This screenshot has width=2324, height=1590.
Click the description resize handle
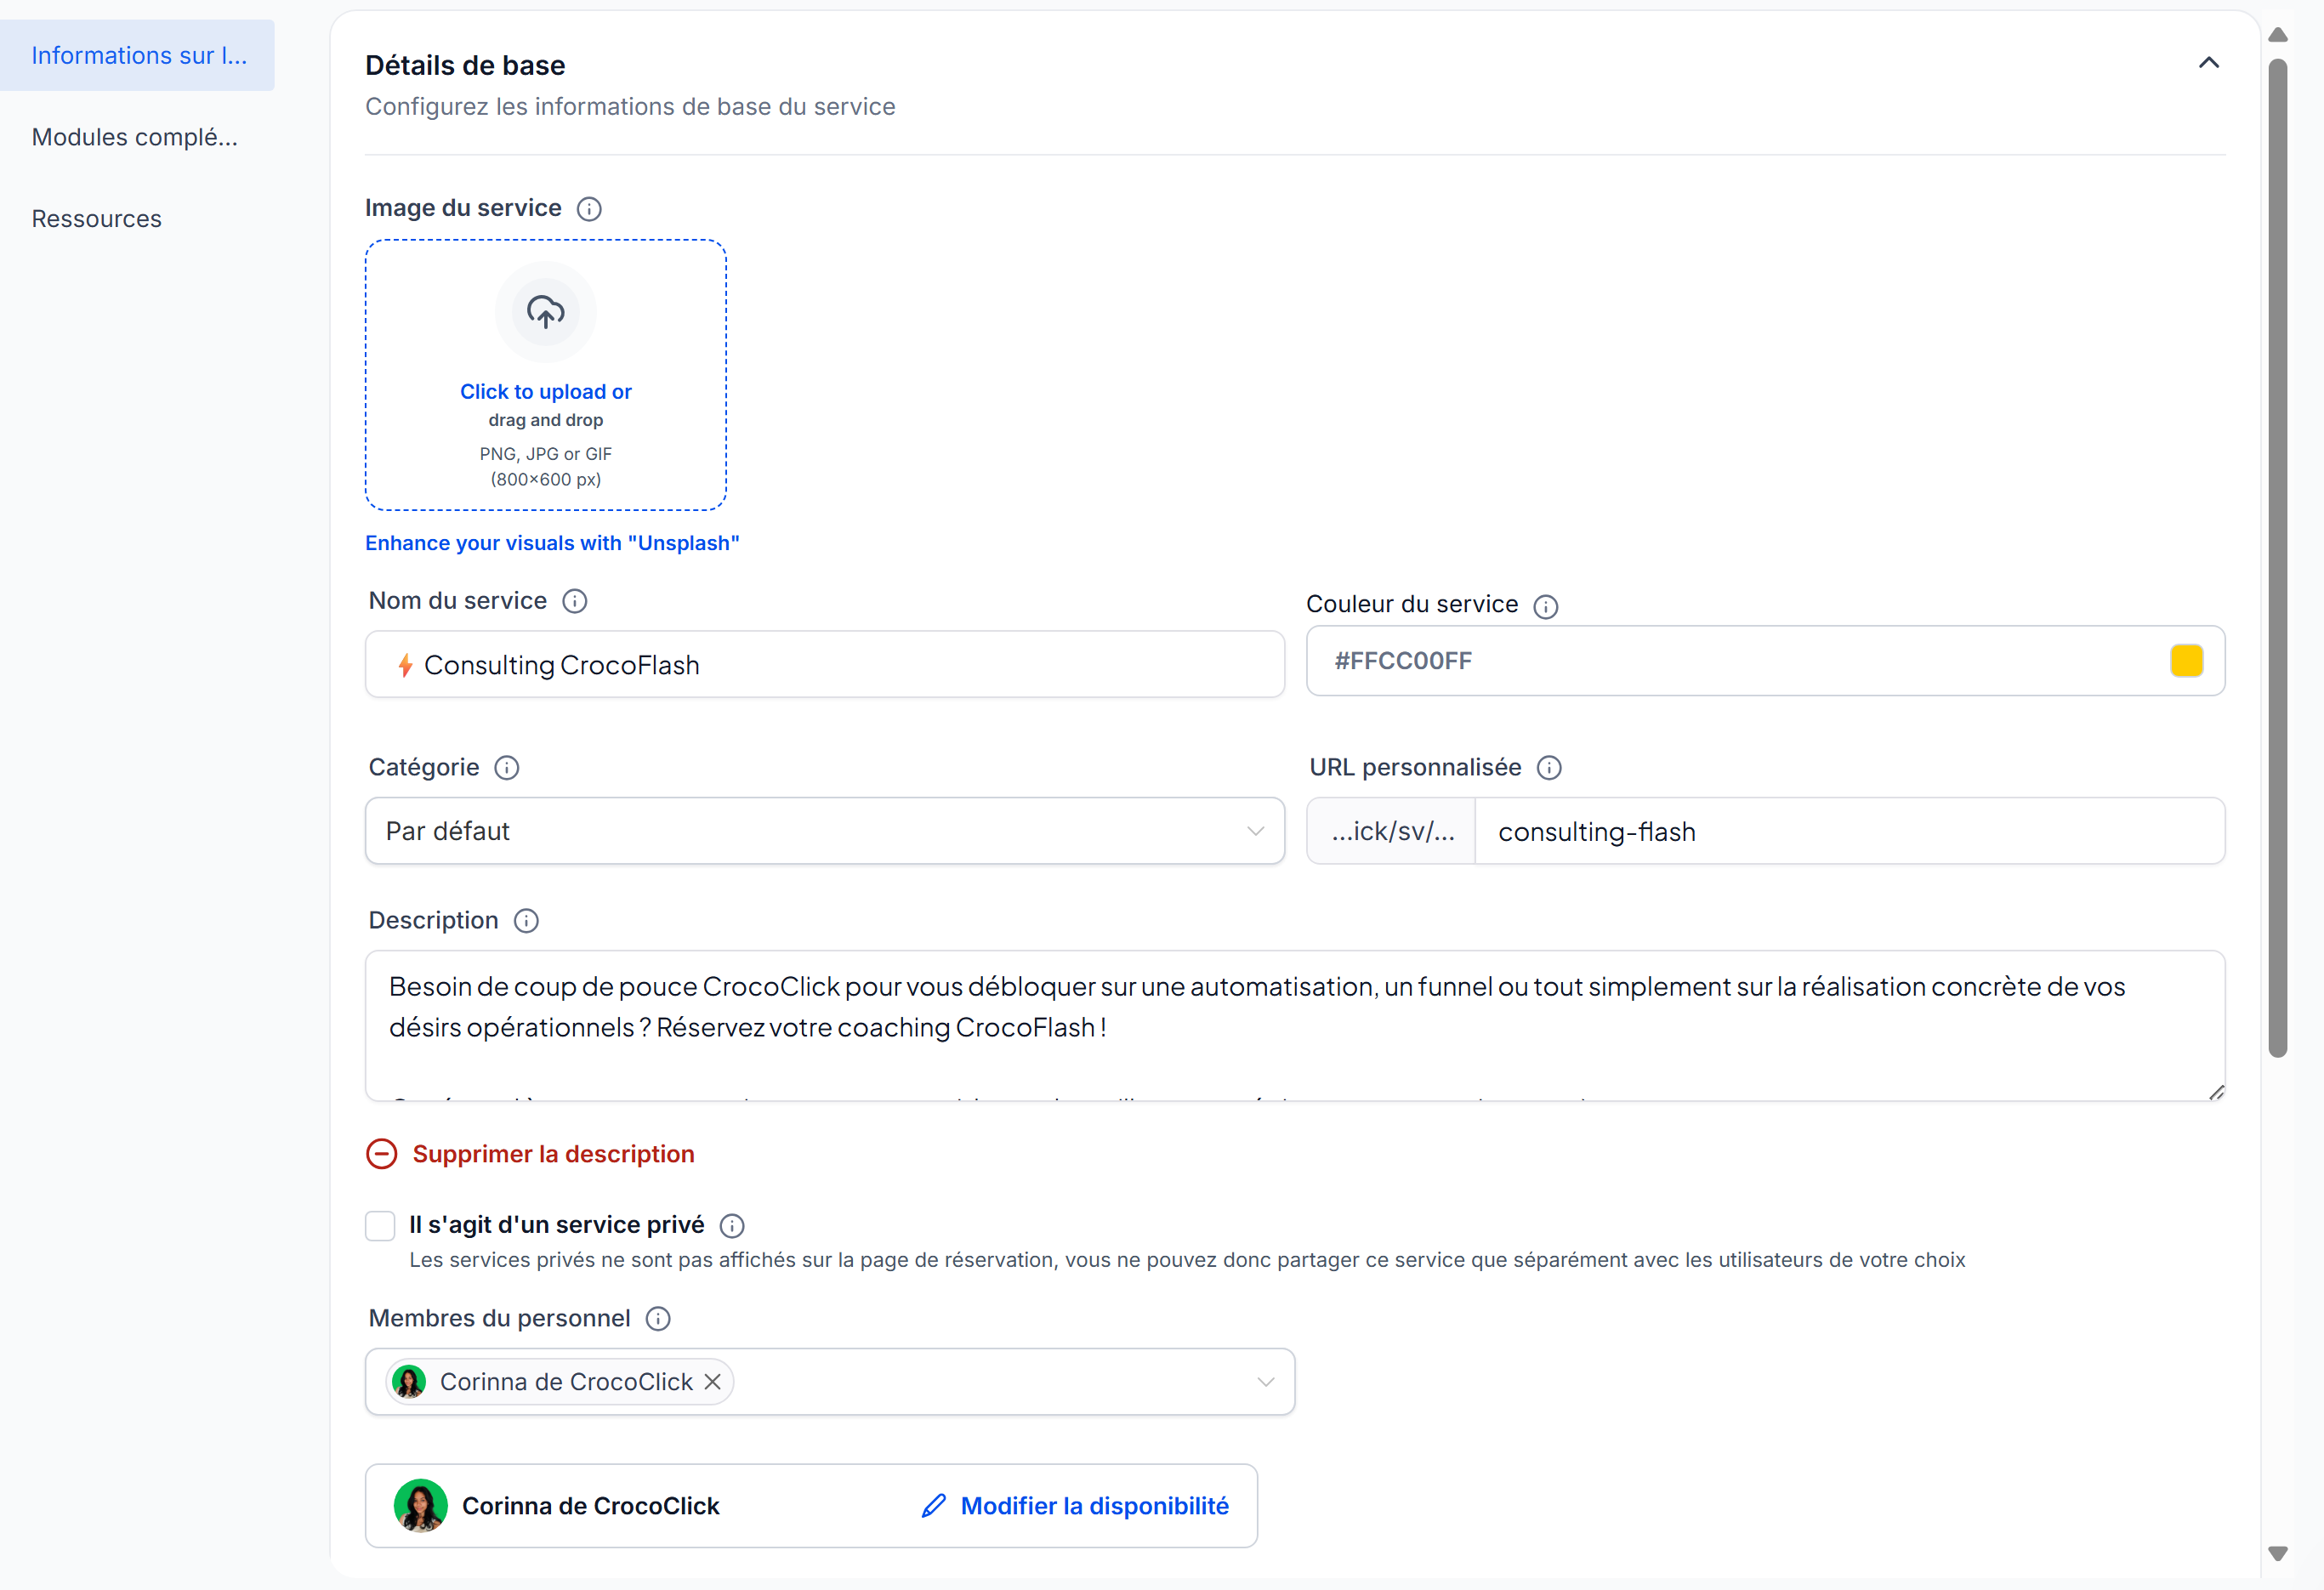point(2216,1092)
